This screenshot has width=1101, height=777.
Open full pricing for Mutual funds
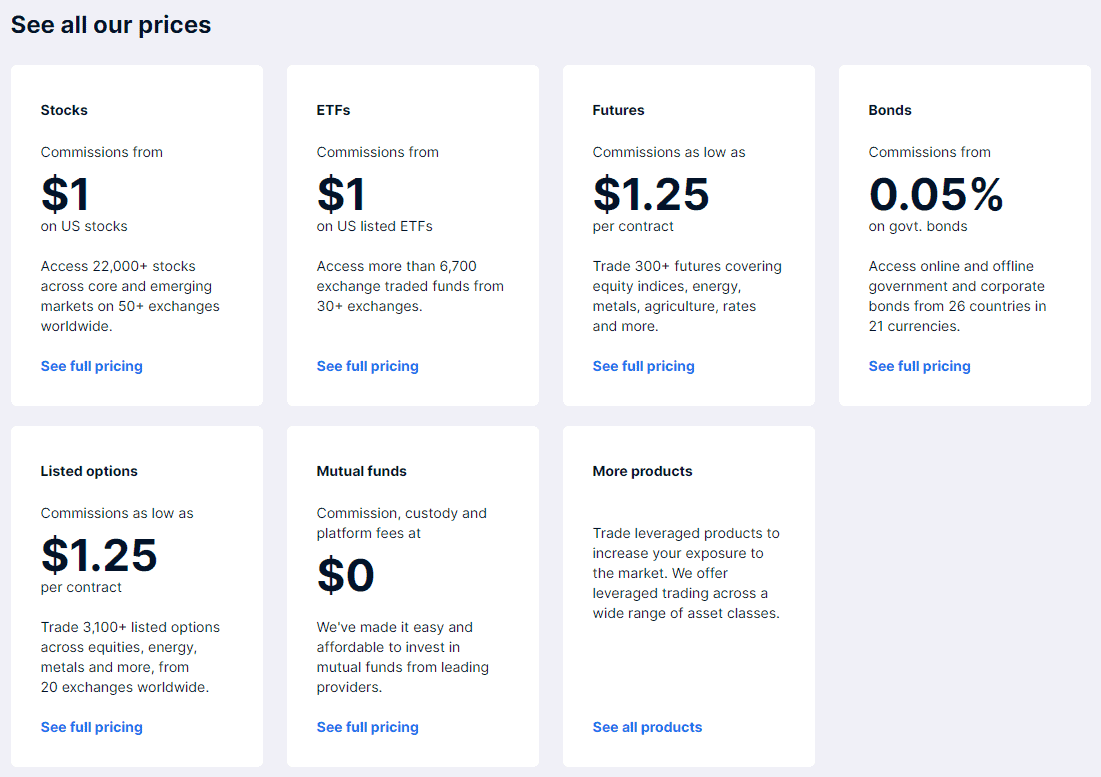367,726
